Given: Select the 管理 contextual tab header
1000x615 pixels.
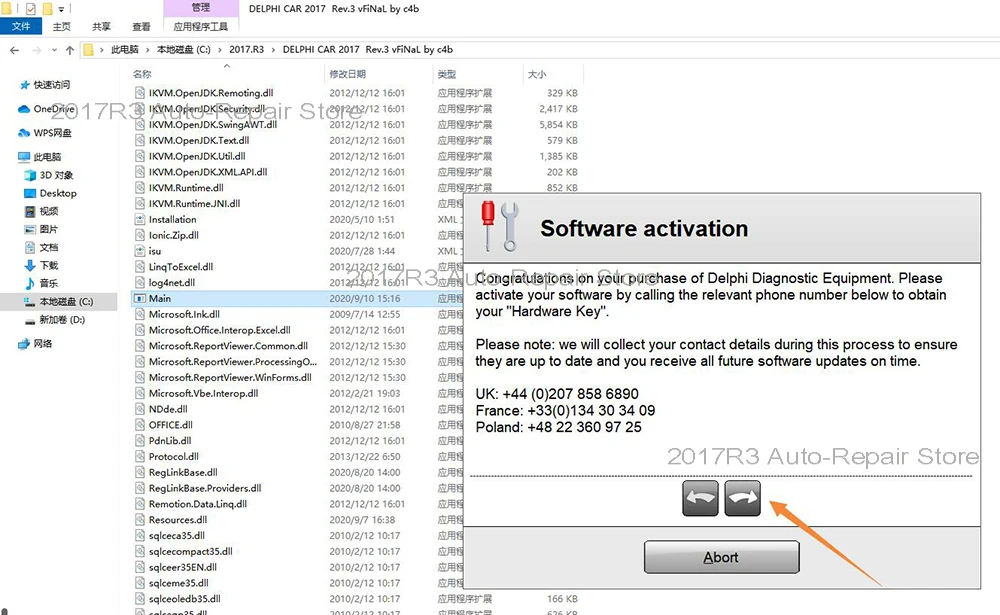Looking at the screenshot, I should 201,8.
